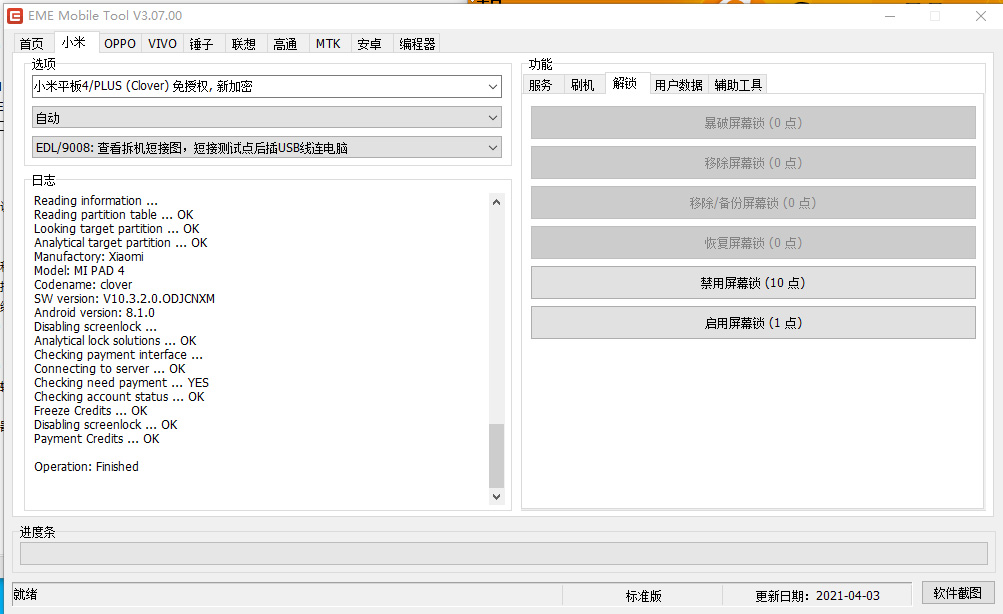Click the 移除屏幕锁 (0 点) button
The height and width of the screenshot is (614, 1003).
pyautogui.click(x=753, y=163)
